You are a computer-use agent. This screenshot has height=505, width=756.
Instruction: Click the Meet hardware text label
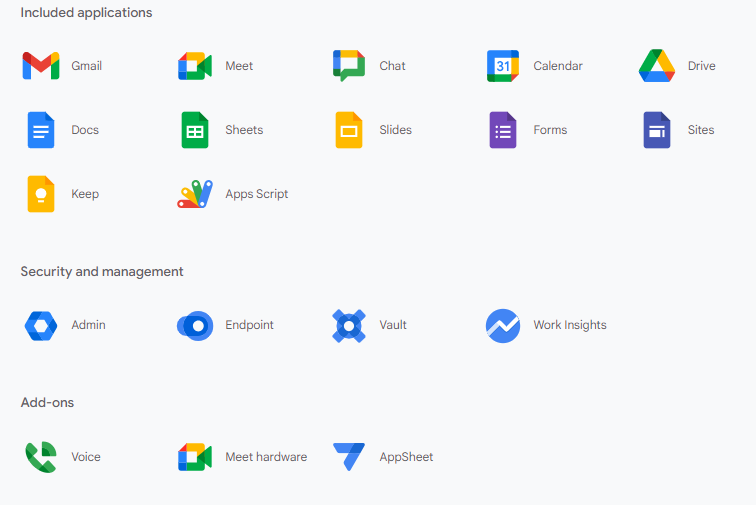pyautogui.click(x=266, y=456)
